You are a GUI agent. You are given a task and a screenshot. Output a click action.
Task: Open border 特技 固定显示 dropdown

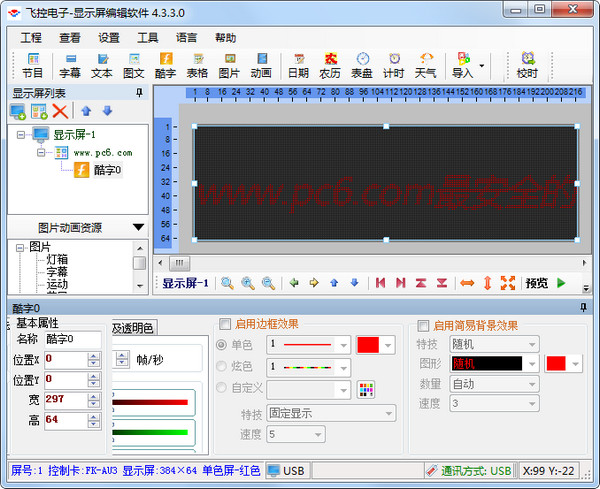coord(389,413)
